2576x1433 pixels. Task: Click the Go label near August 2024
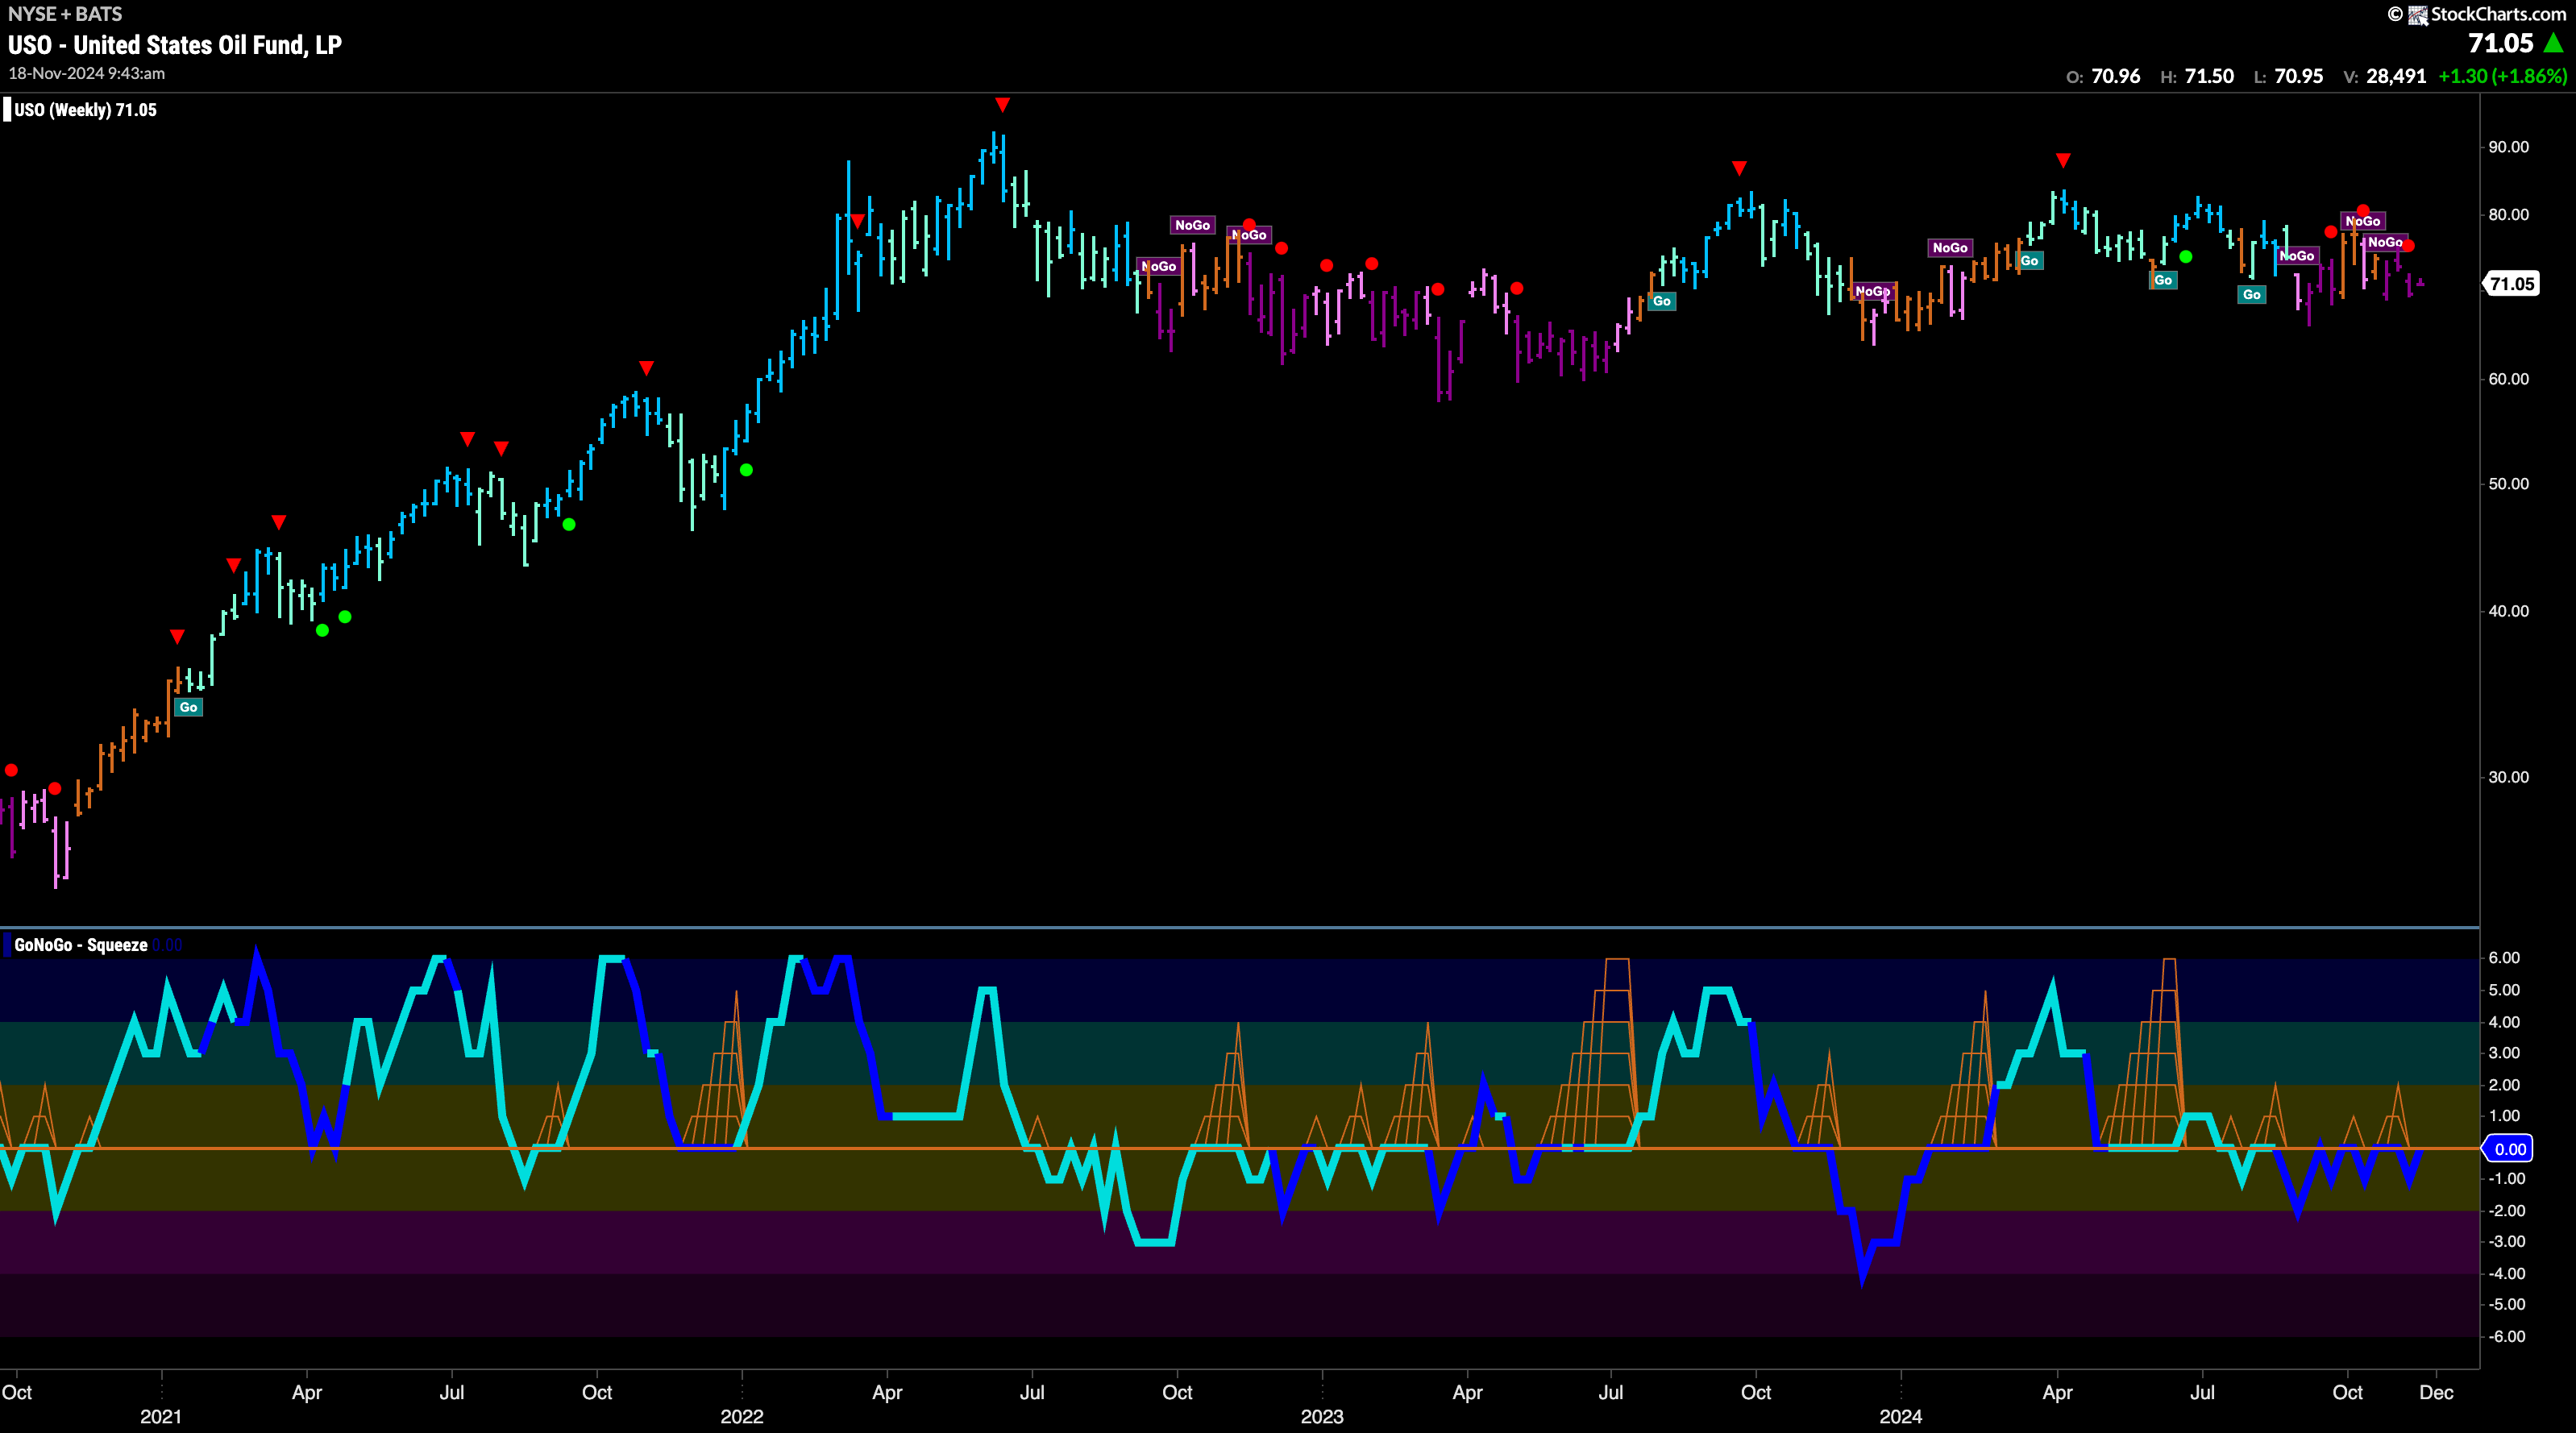(2251, 295)
